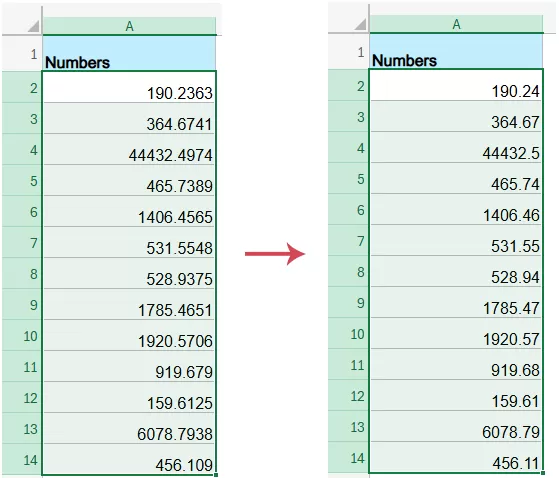Click row 11 header in right sheet
The width and height of the screenshot is (559, 478).
coord(349,364)
